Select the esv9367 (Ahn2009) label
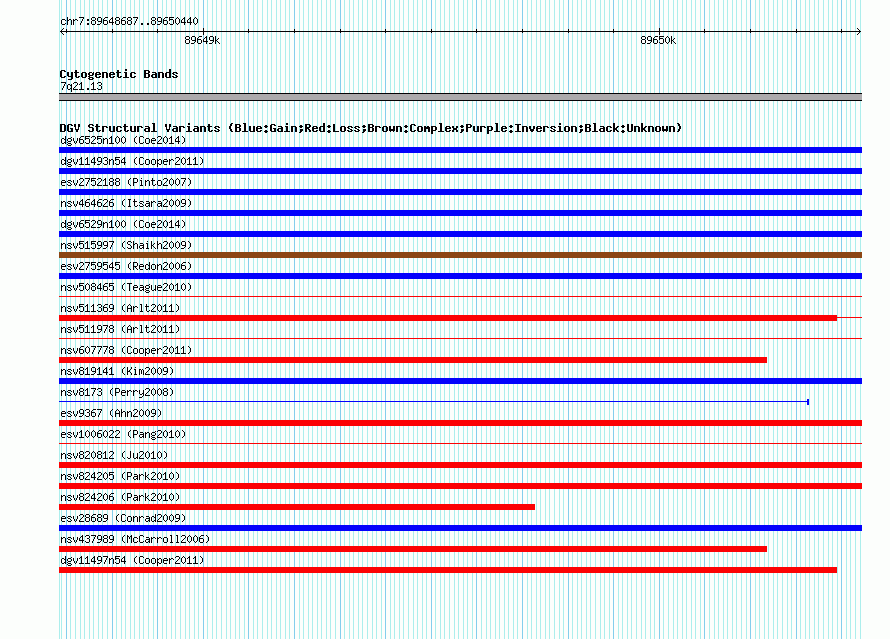This screenshot has width=890, height=639. coord(111,413)
